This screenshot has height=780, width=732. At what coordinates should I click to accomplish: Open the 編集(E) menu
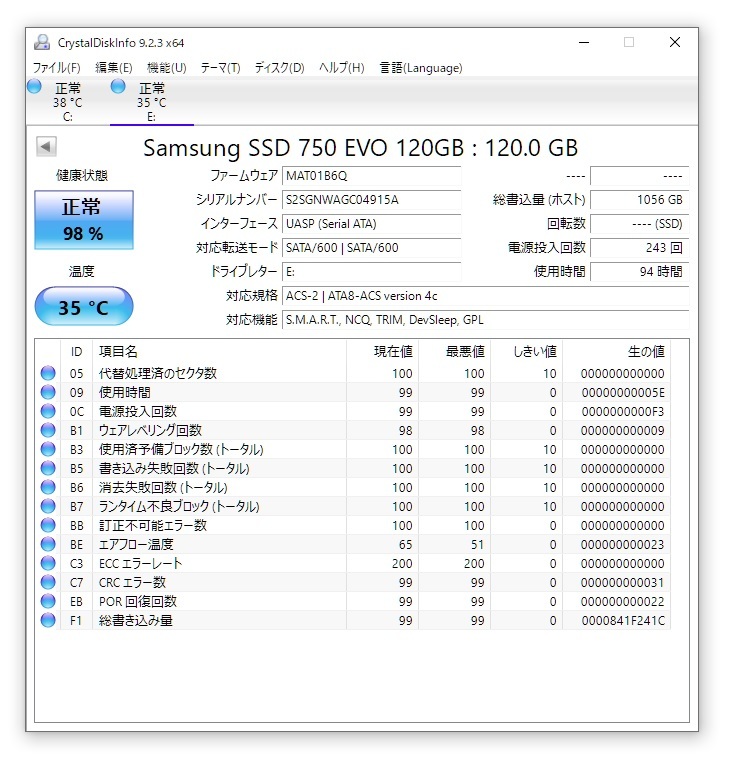[x=113, y=68]
